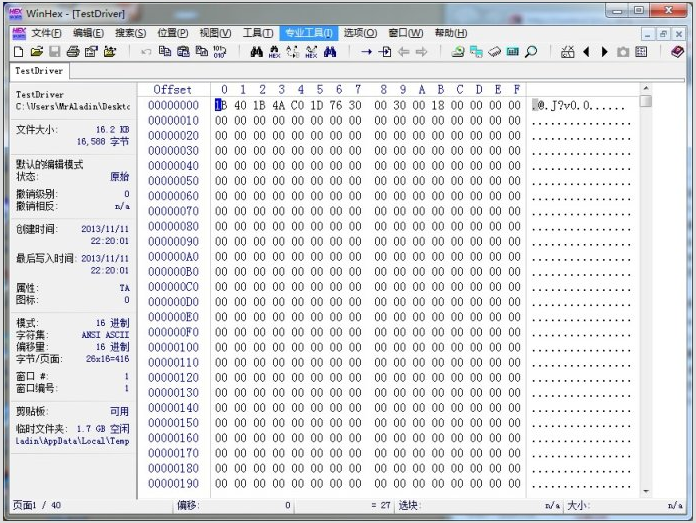Click the offset label 000000A0
This screenshot has width=696, height=523.
pyautogui.click(x=174, y=257)
